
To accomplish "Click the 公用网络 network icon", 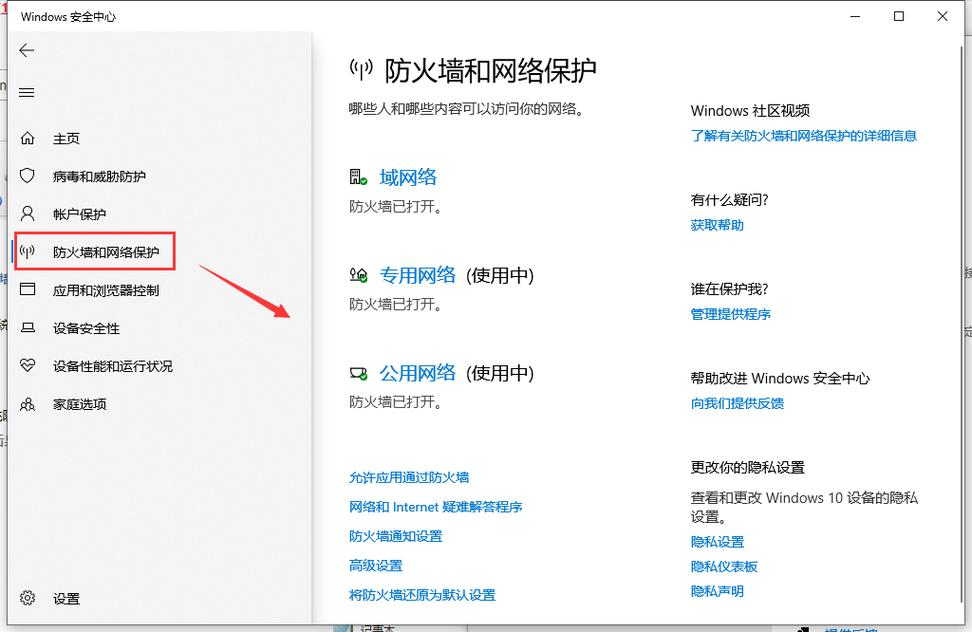I will pos(357,373).
